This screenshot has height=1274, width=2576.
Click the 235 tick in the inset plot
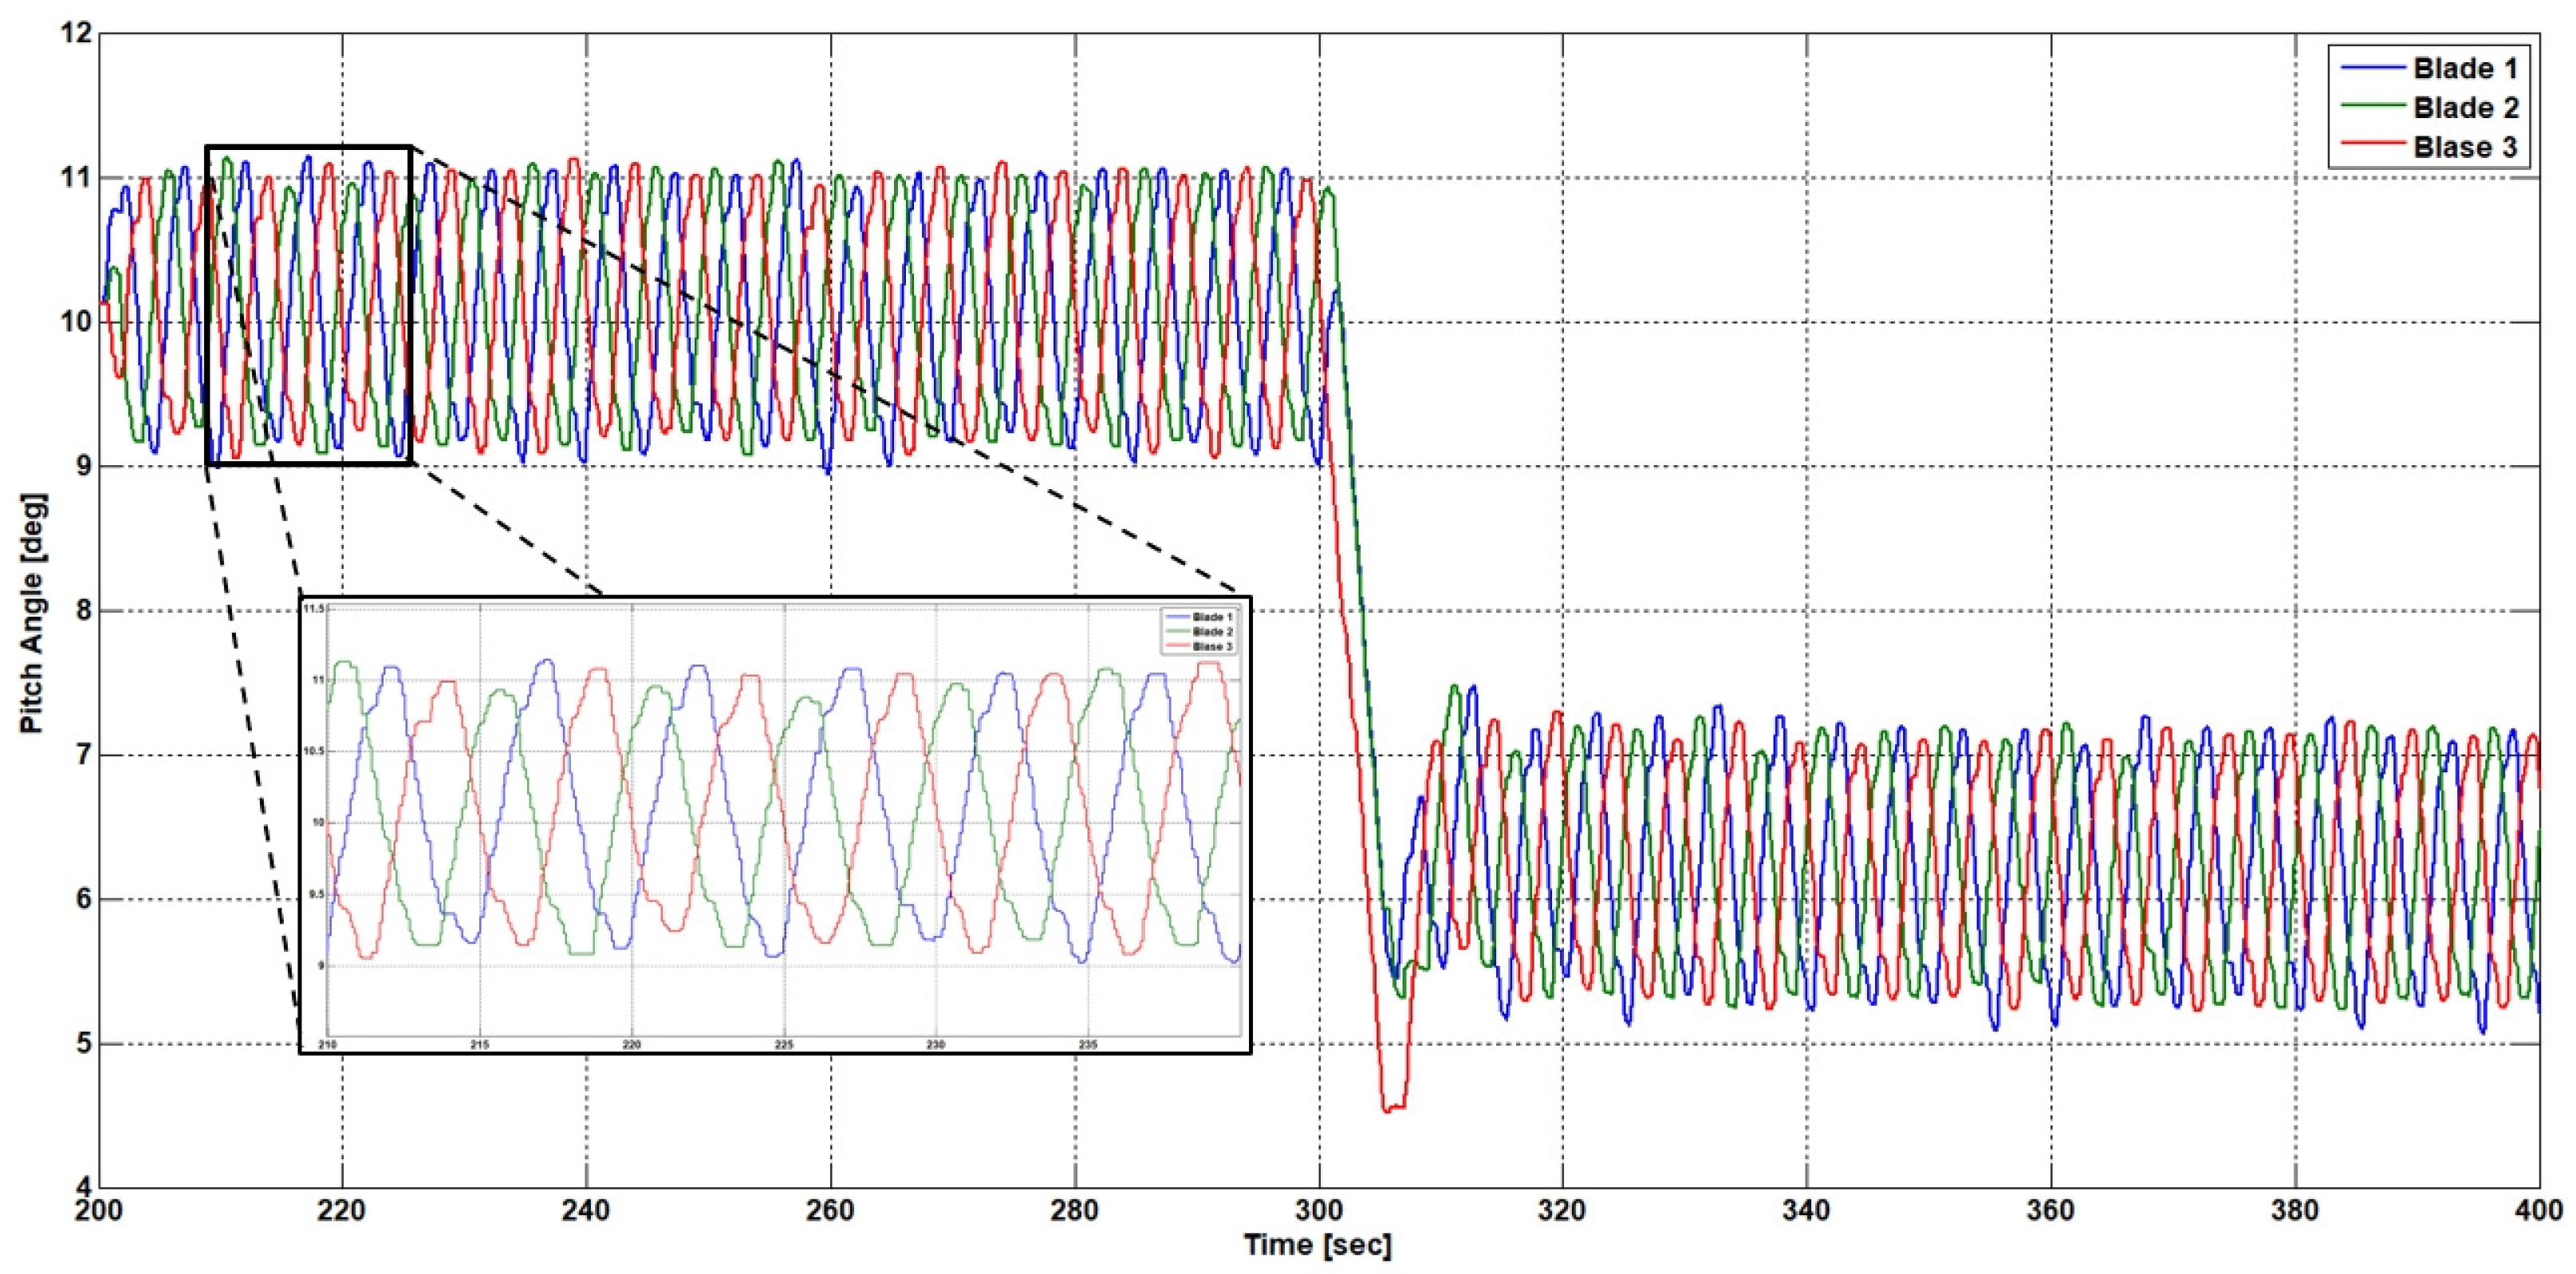pos(1087,1044)
